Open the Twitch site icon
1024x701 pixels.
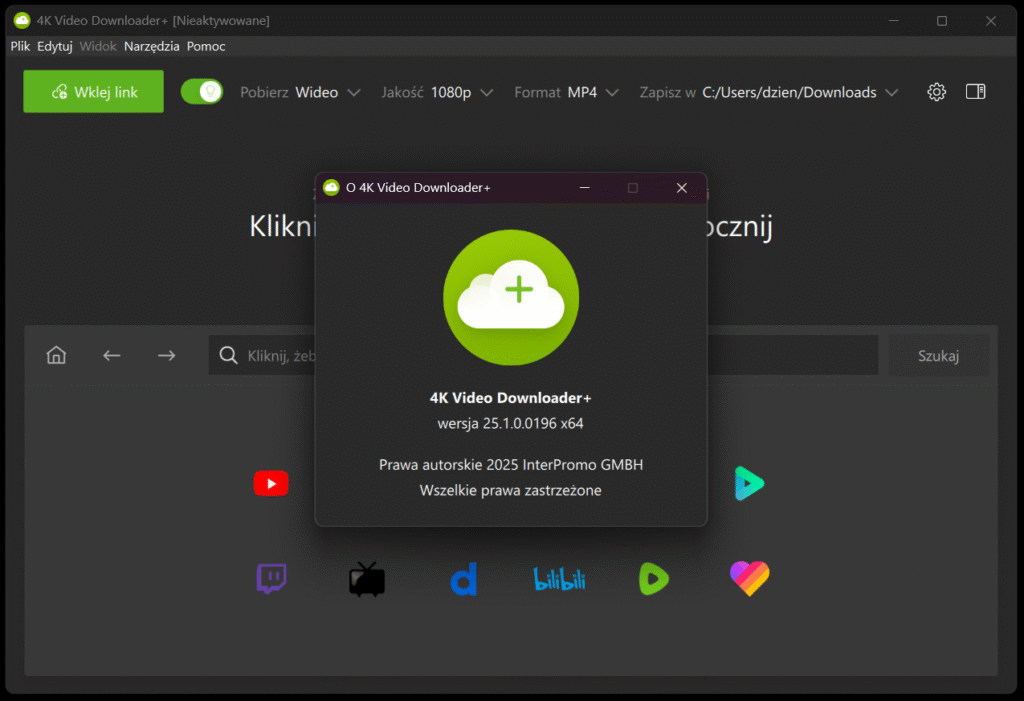pyautogui.click(x=271, y=578)
